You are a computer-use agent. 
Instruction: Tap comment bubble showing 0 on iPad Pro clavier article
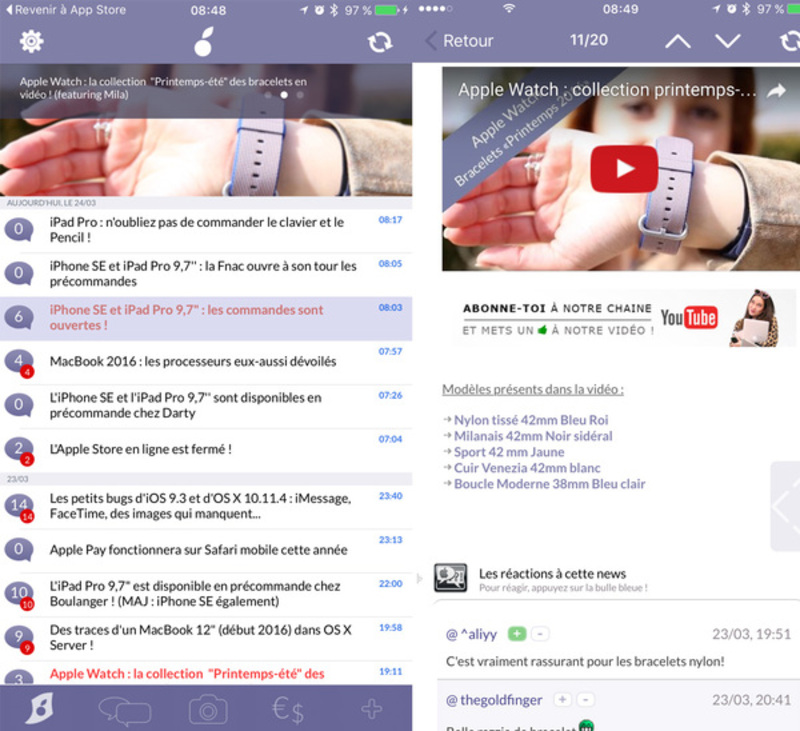click(x=19, y=230)
